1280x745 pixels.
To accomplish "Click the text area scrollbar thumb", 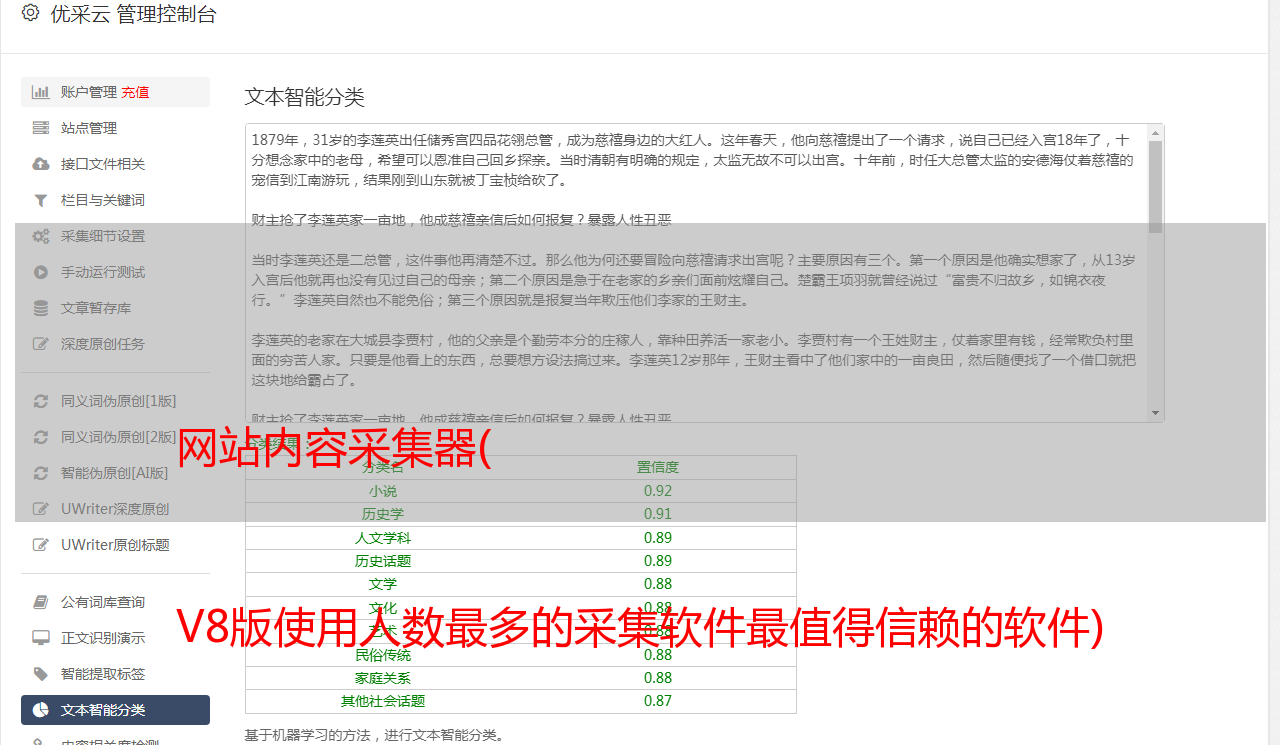I will (x=1156, y=187).
